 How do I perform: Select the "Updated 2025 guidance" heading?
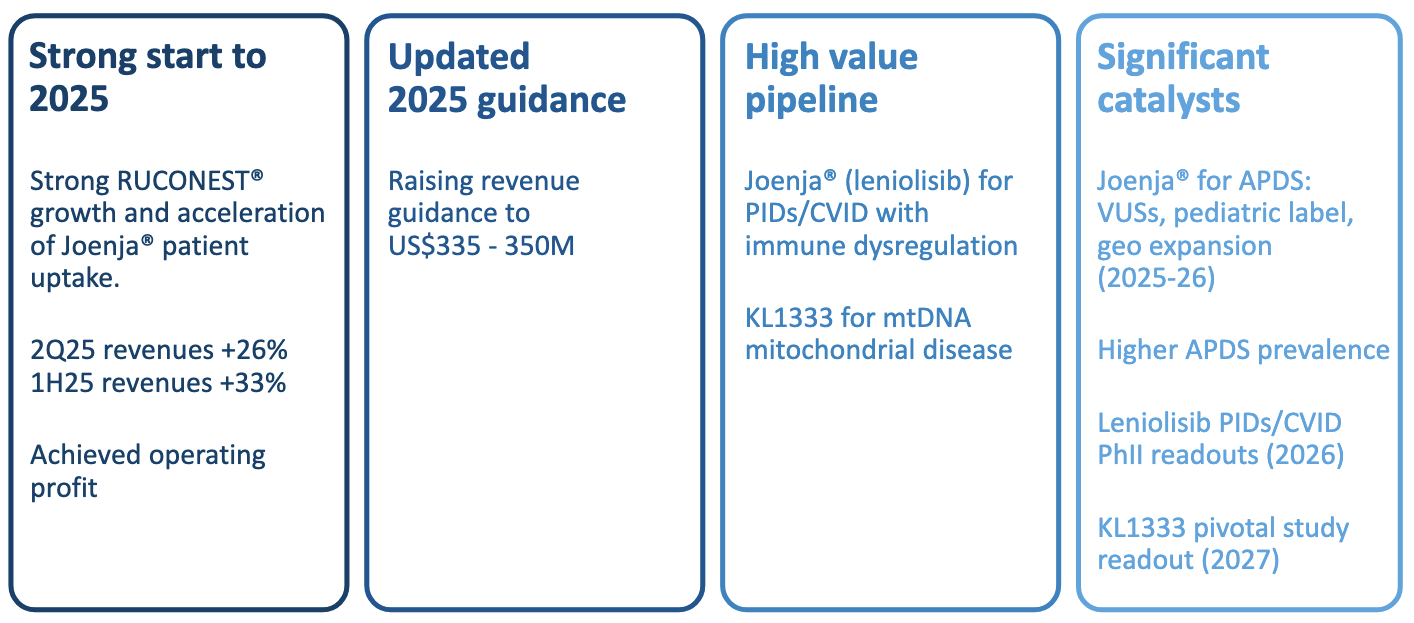tap(507, 77)
